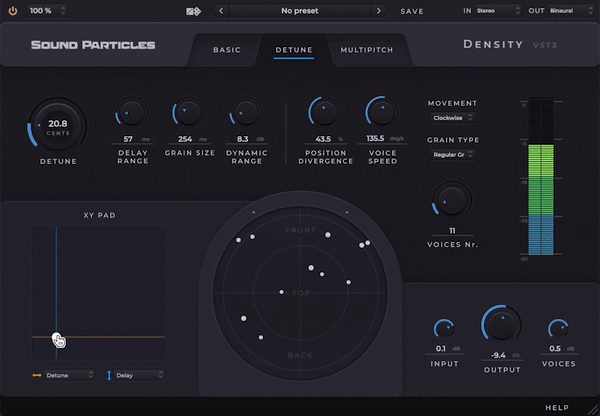600x416 pixels.
Task: Open the OUT Binaural format dropdown
Action: pos(566,11)
